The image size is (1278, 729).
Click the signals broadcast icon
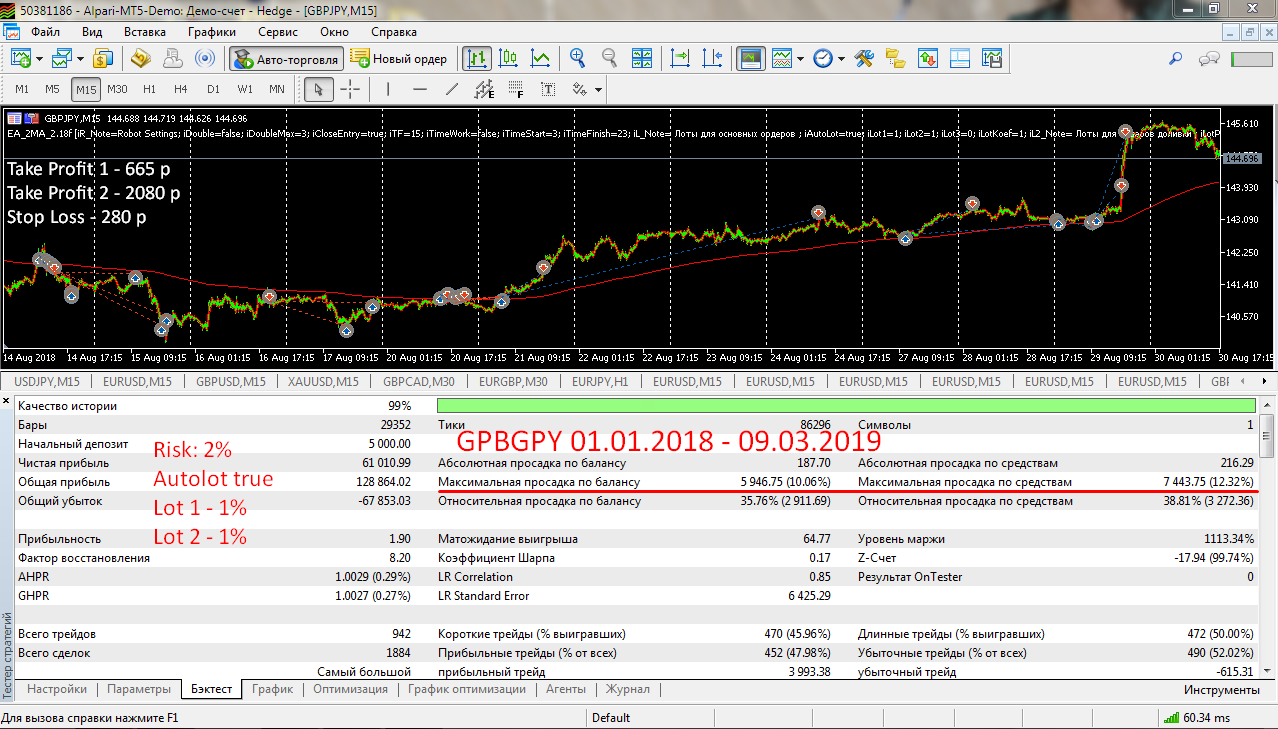click(x=204, y=58)
